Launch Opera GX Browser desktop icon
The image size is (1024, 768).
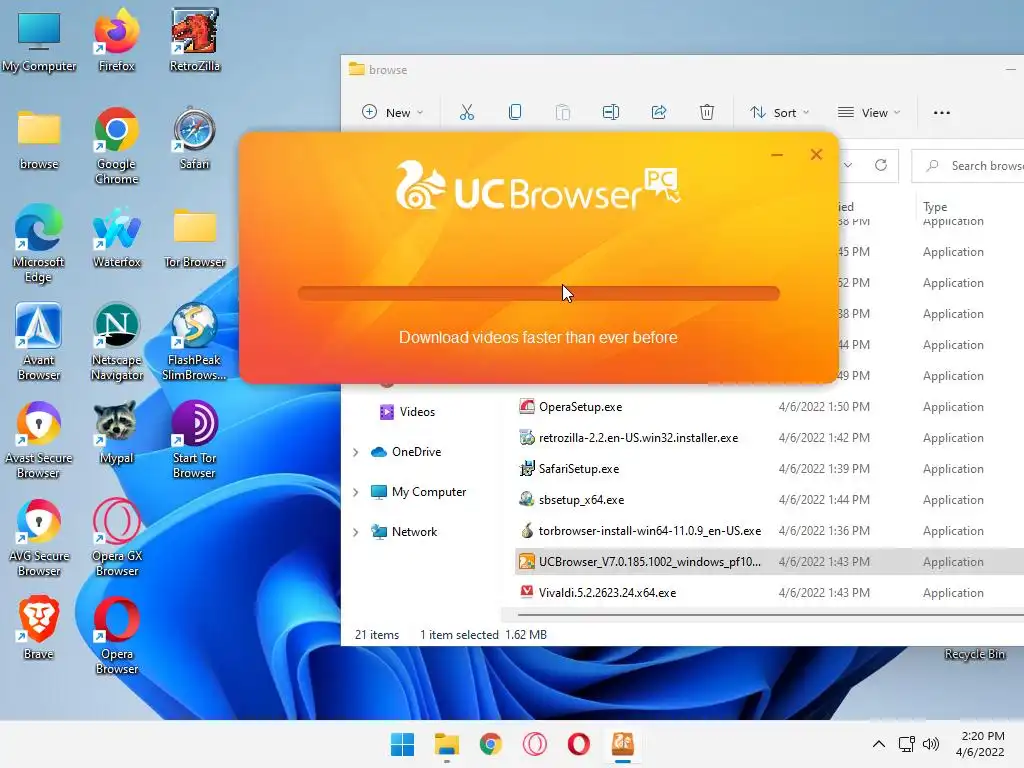(116, 537)
